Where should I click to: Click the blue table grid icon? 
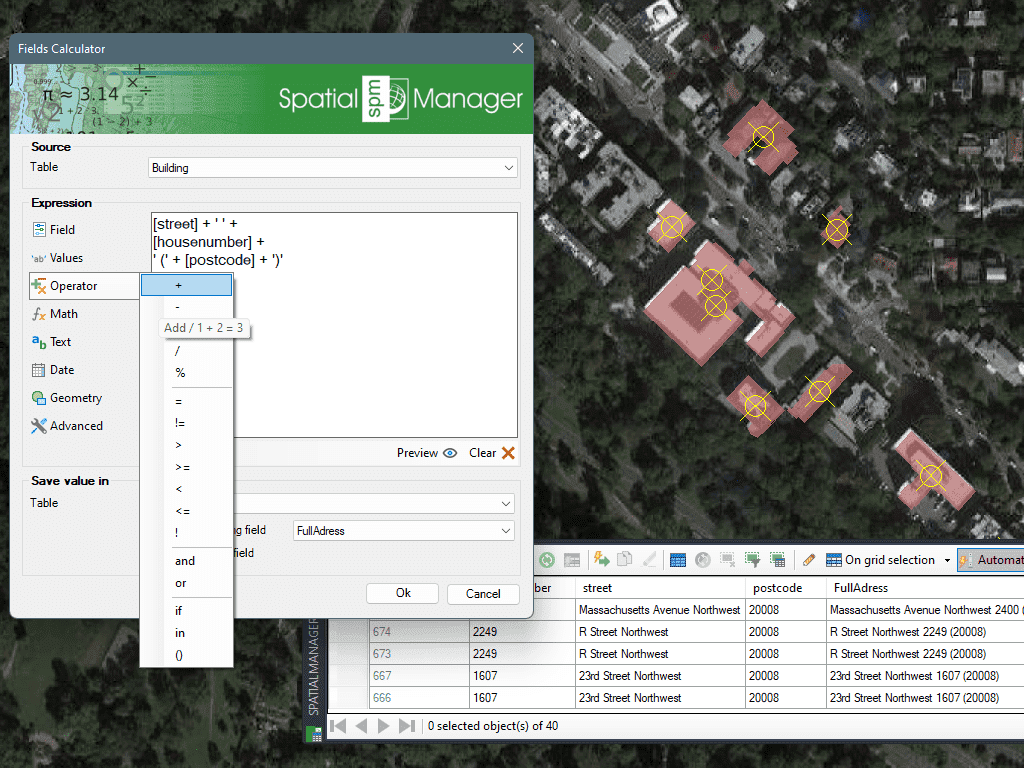[678, 560]
